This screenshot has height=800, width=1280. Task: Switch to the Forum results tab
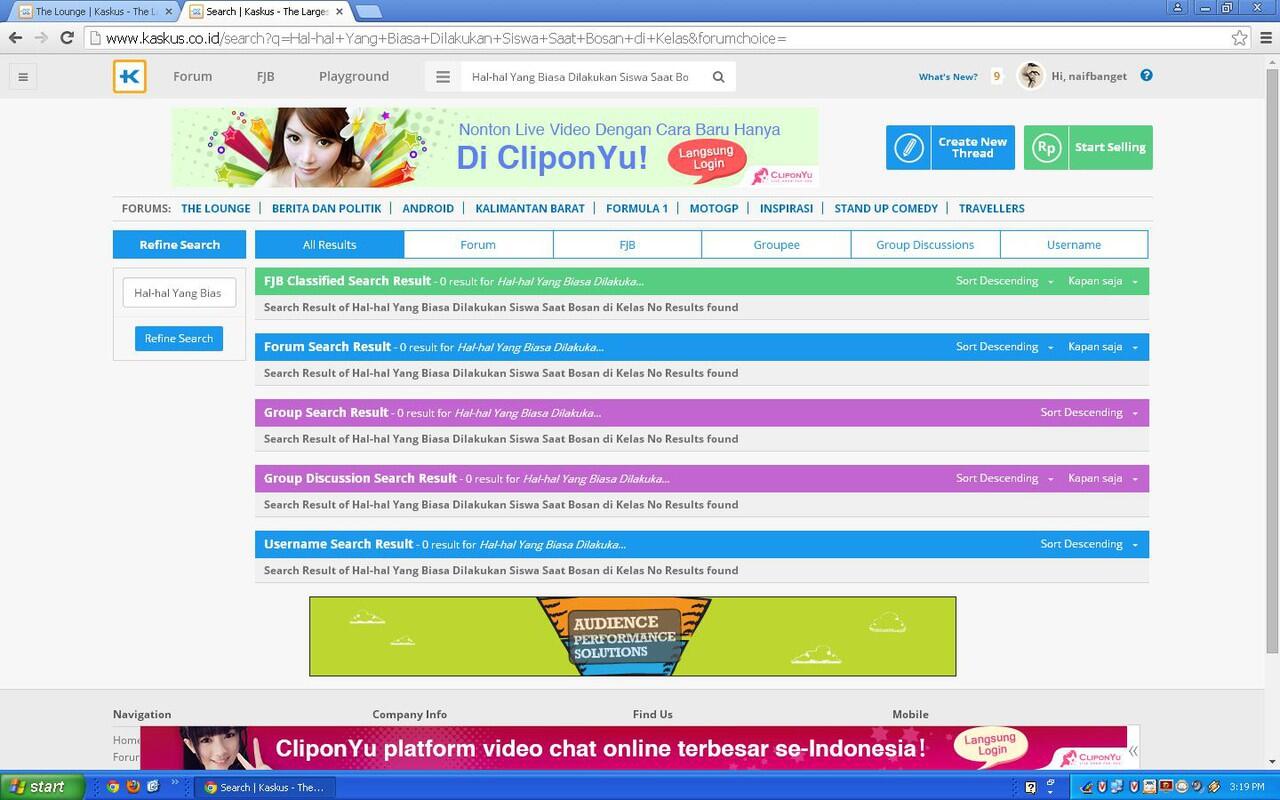pos(478,245)
